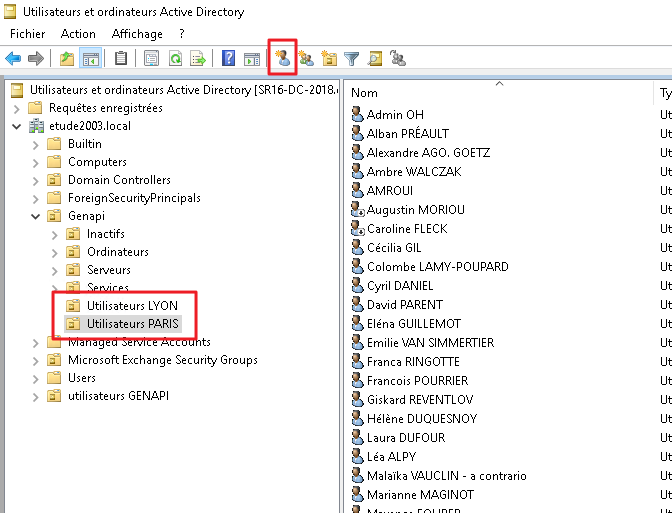Click the disabled user icon of Augustin MORIOU

(357, 210)
